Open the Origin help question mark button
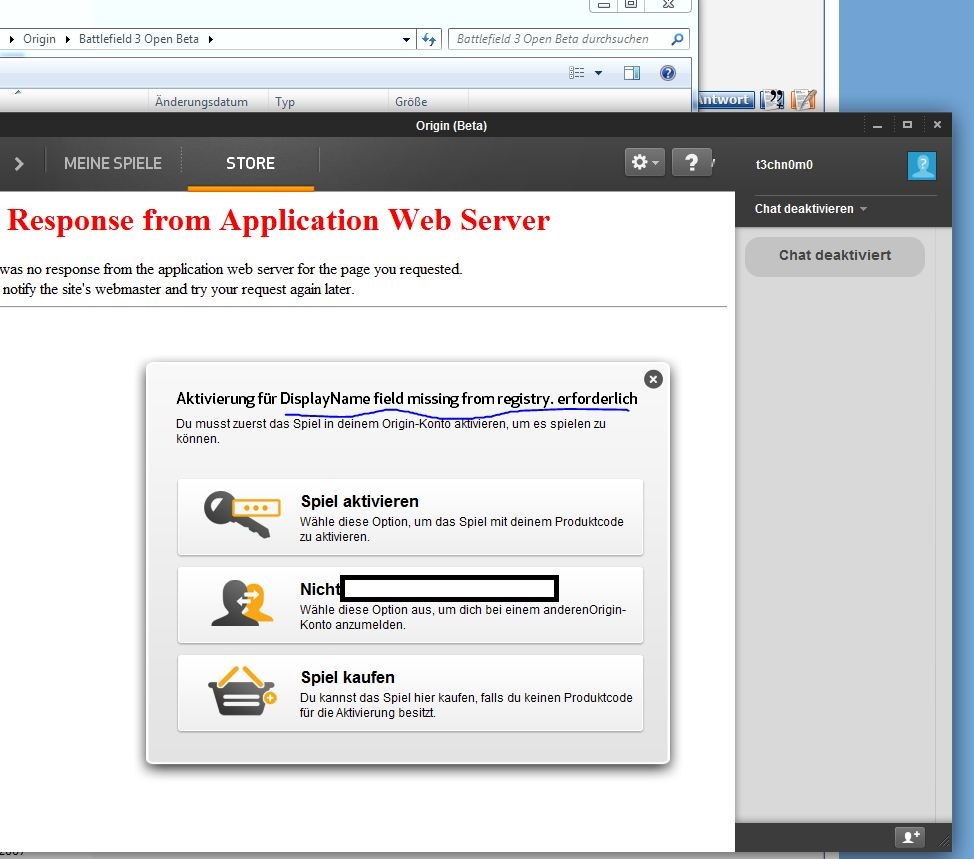 point(691,163)
